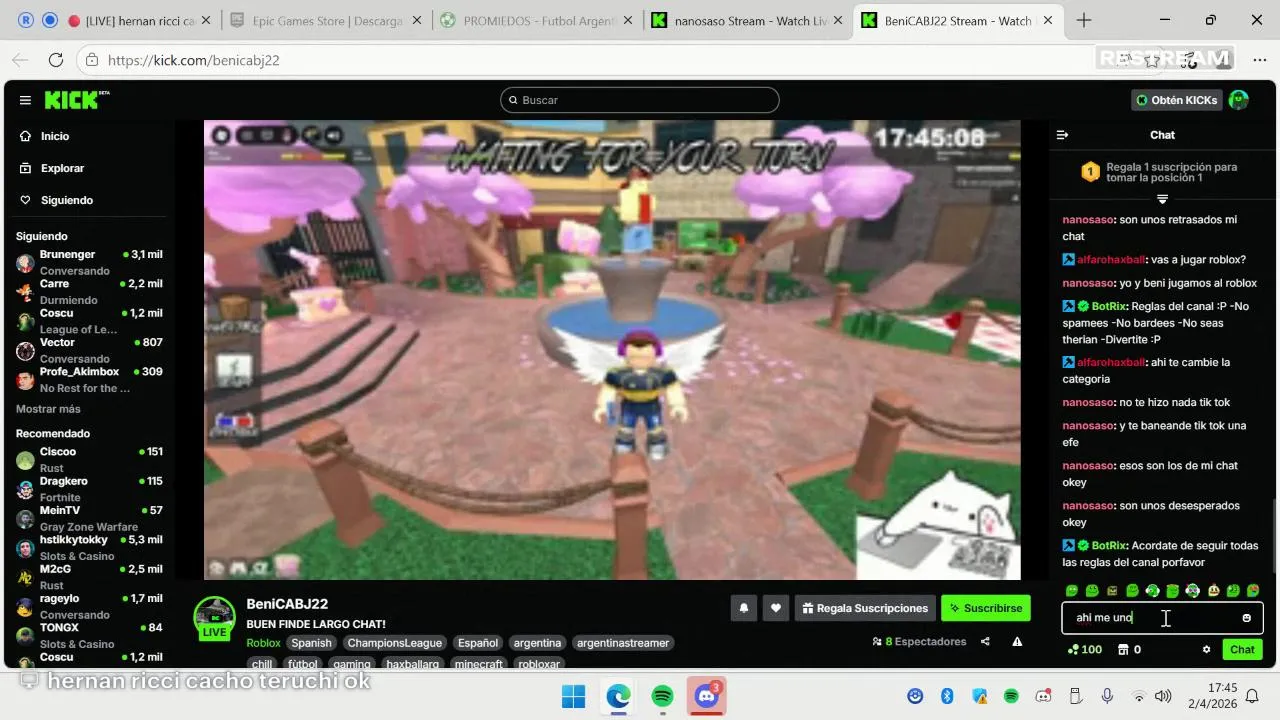Click Suscribirse button
The image size is (1280, 720).
(986, 608)
